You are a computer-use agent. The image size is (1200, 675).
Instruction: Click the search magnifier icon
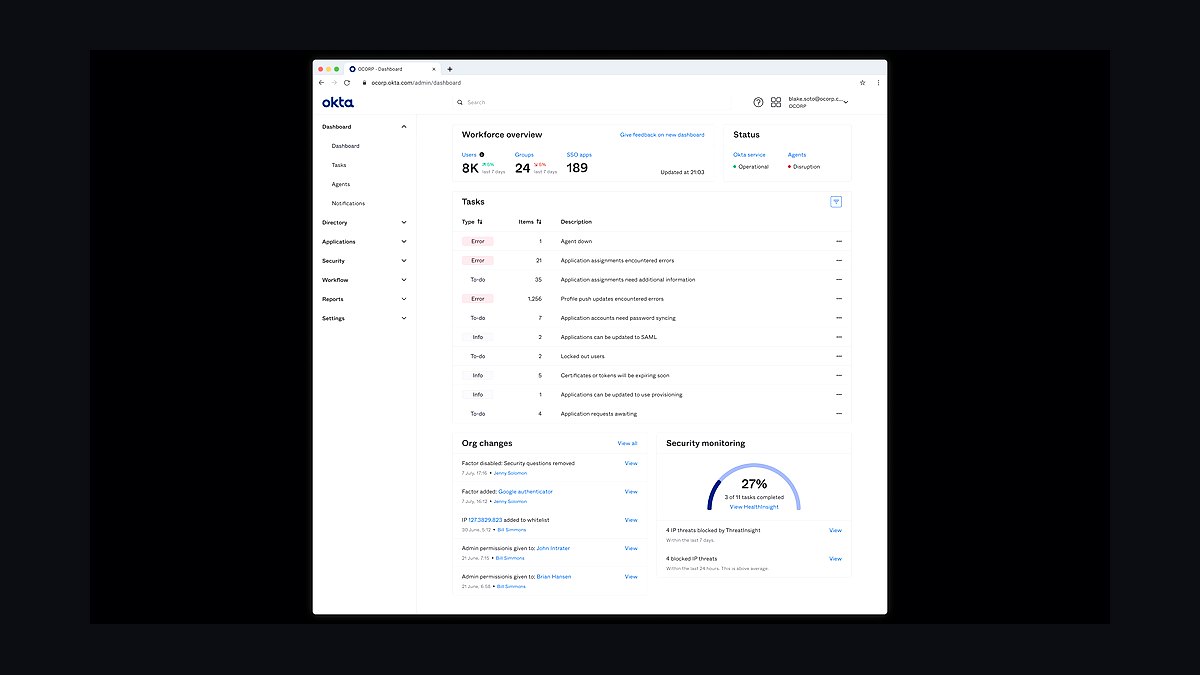460,102
